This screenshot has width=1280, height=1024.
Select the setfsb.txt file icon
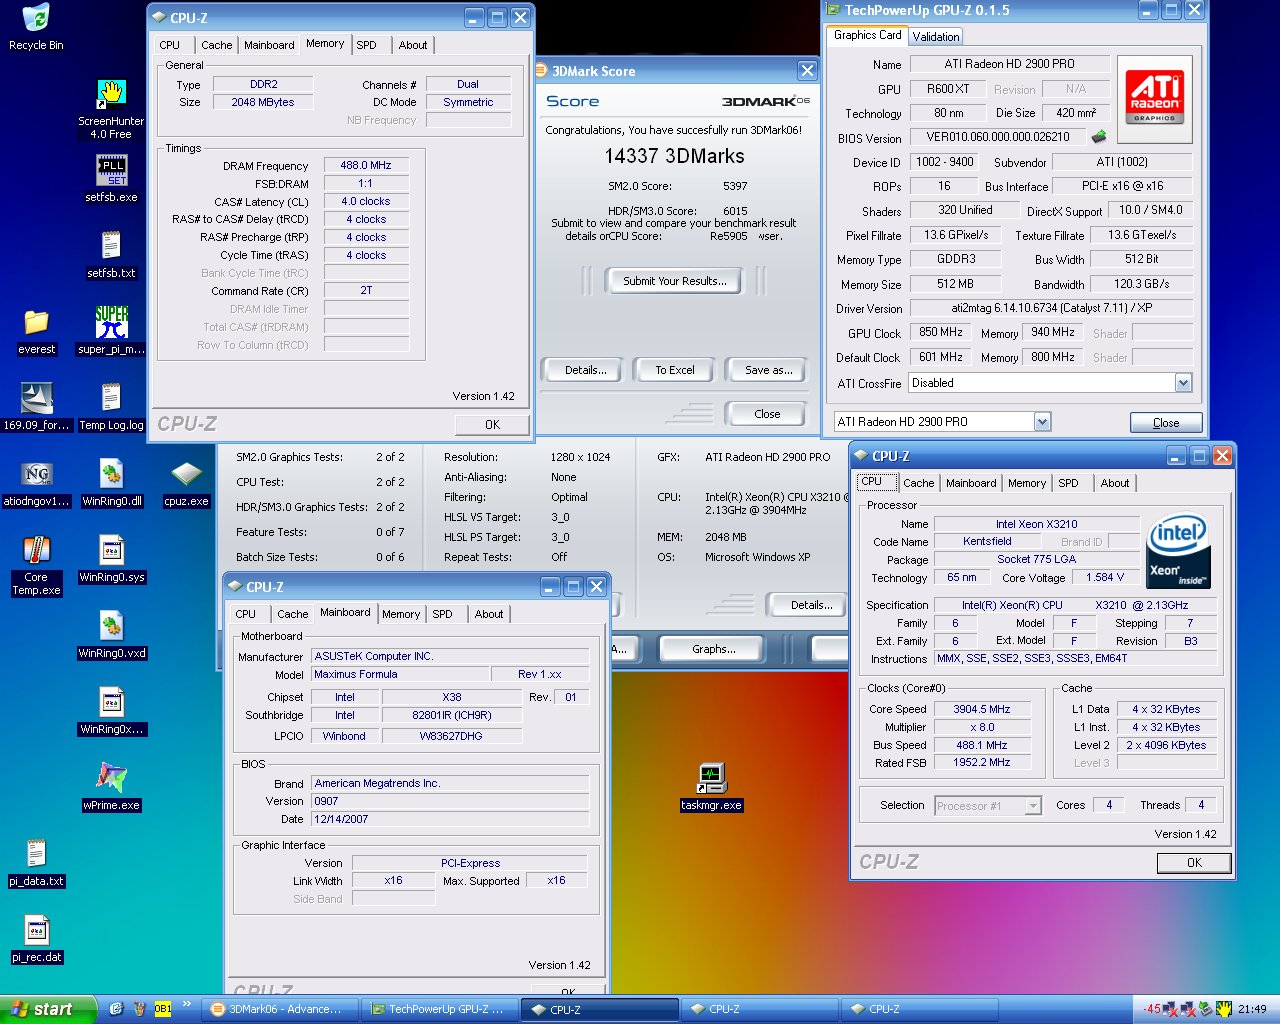coord(111,254)
